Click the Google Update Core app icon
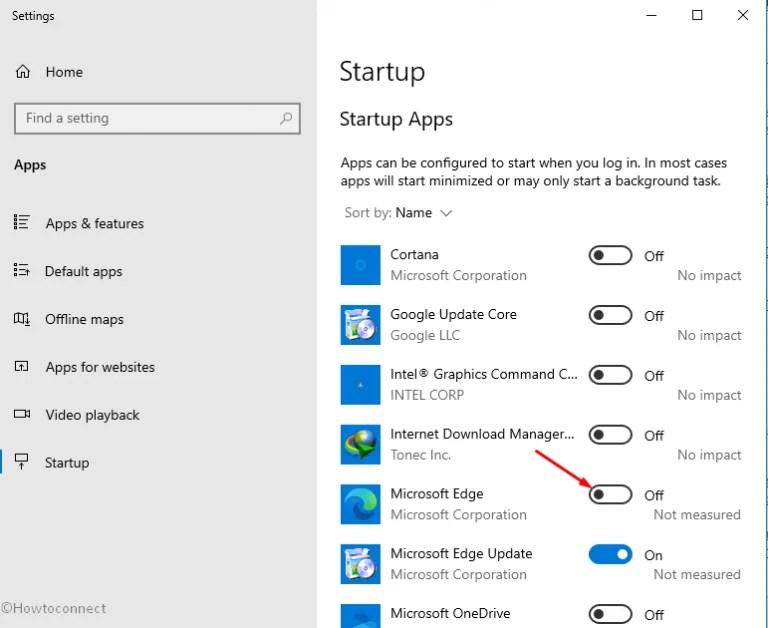 tap(360, 325)
